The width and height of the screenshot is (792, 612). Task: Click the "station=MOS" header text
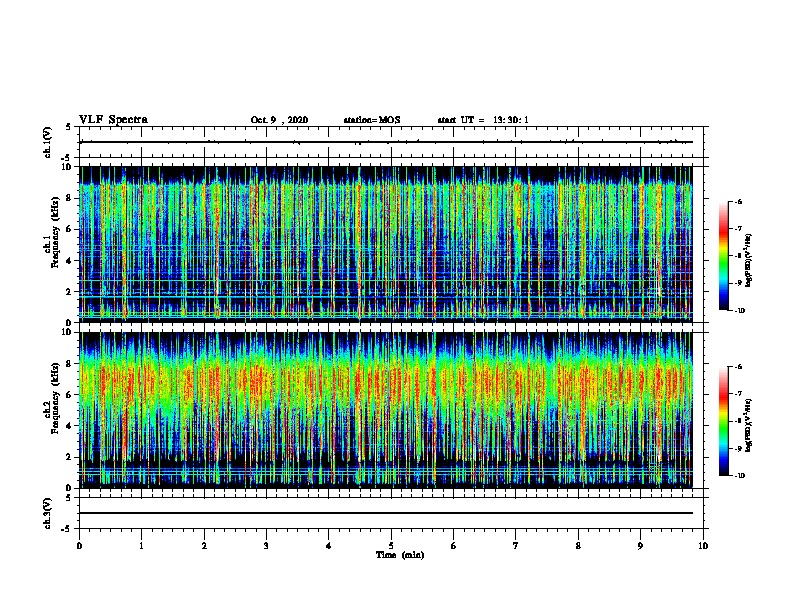[372, 120]
